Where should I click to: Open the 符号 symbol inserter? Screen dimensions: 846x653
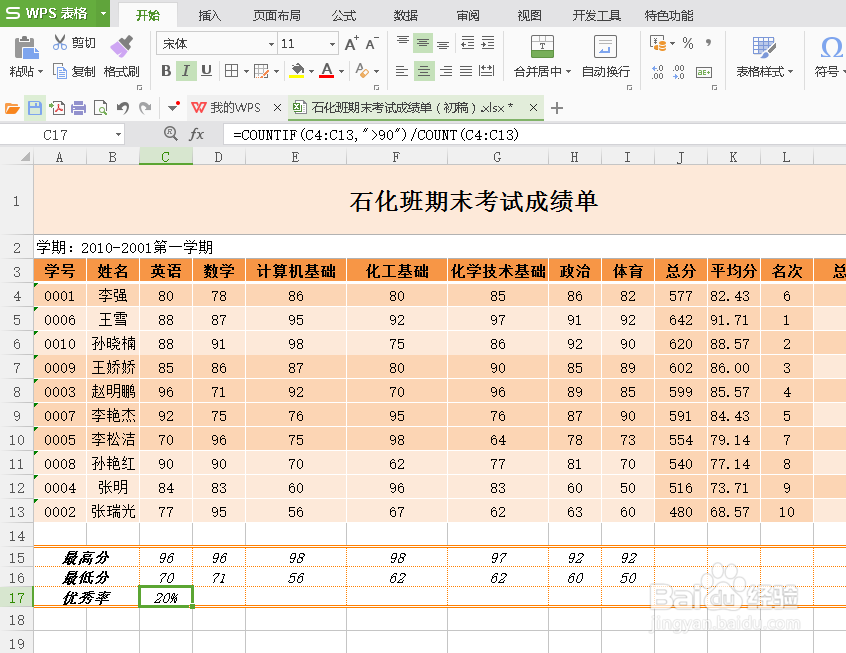click(x=831, y=60)
